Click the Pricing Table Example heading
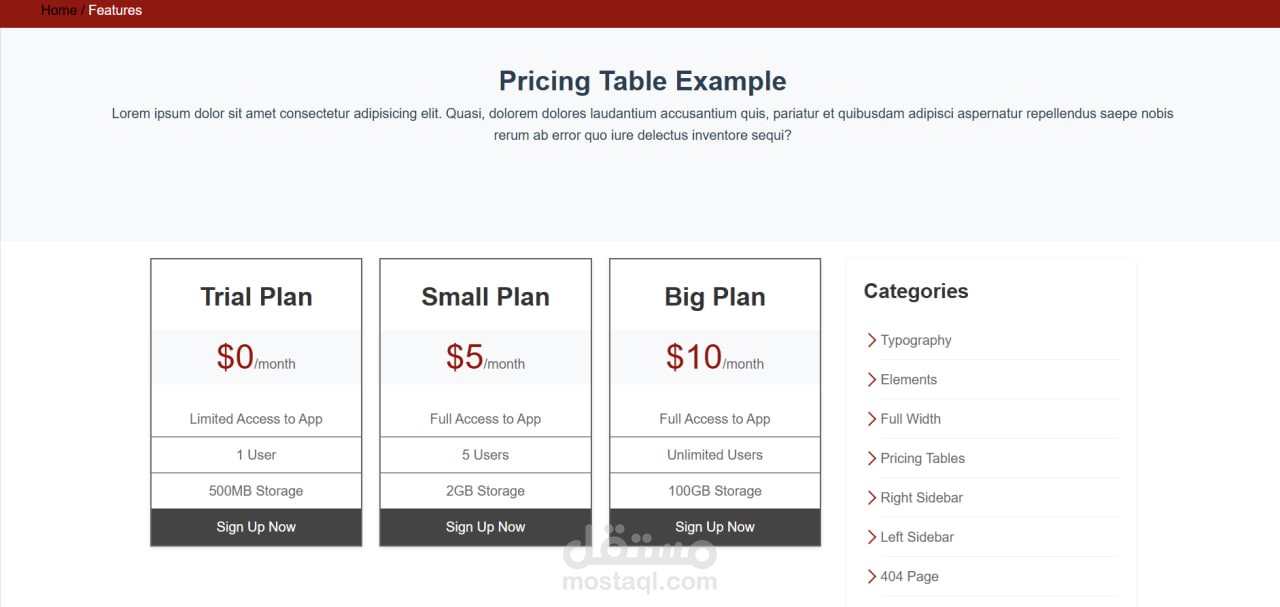The width and height of the screenshot is (1280, 607). tap(643, 81)
